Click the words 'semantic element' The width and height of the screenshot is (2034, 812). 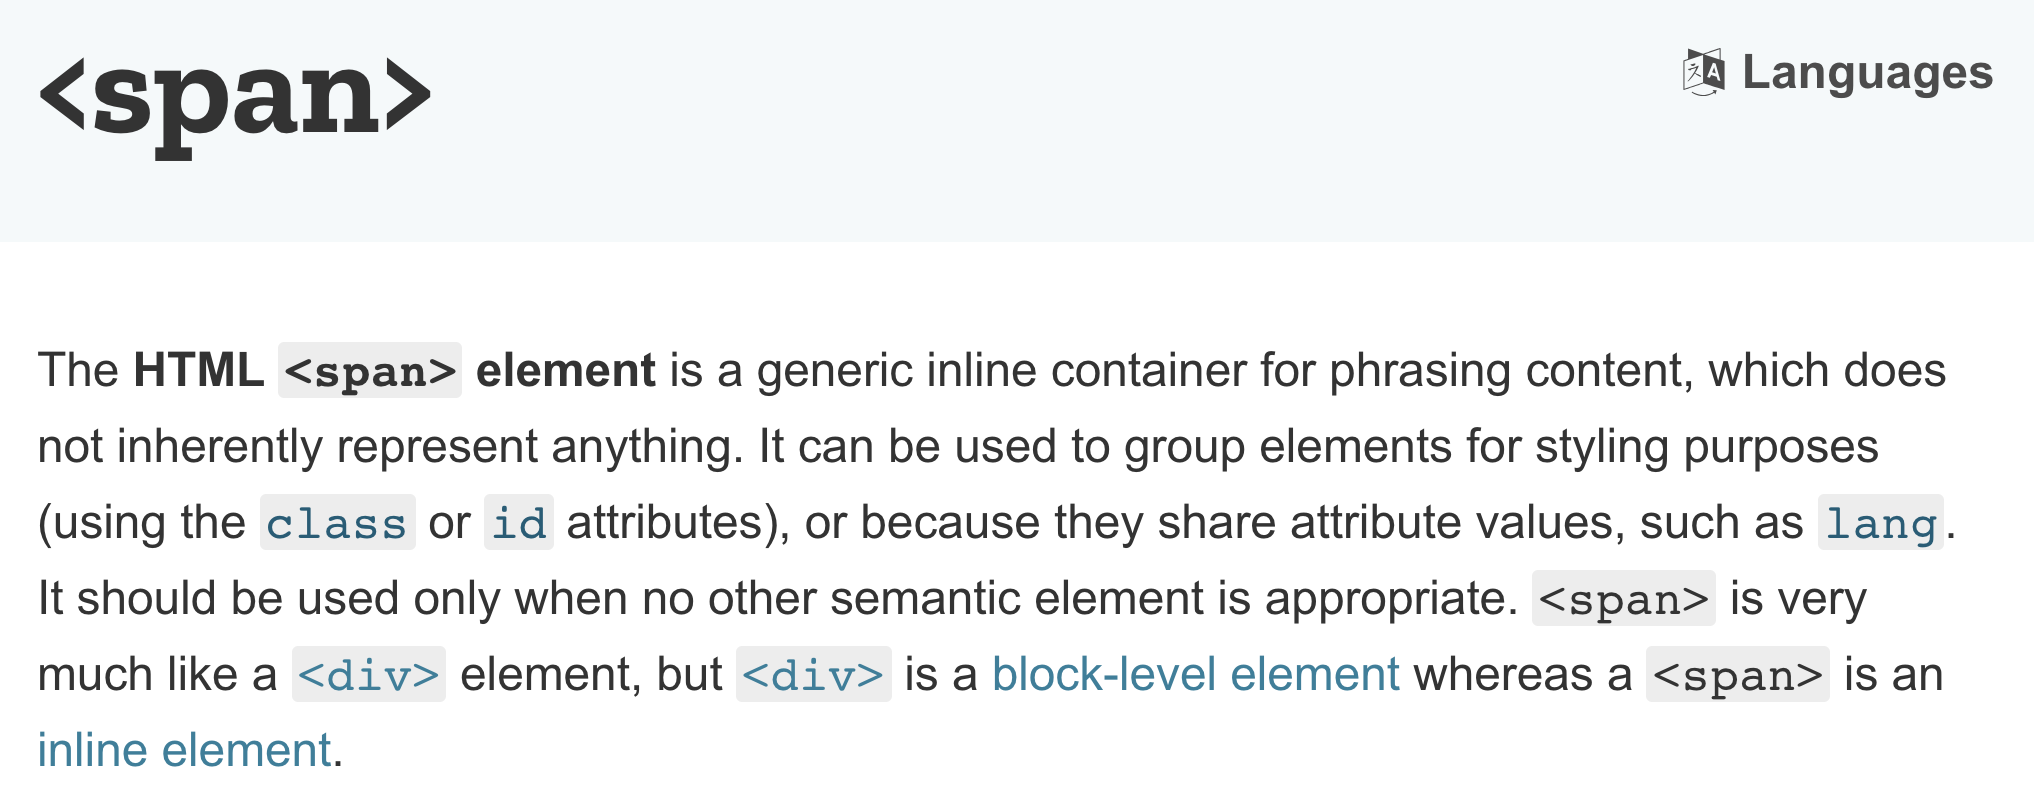coord(1017,598)
